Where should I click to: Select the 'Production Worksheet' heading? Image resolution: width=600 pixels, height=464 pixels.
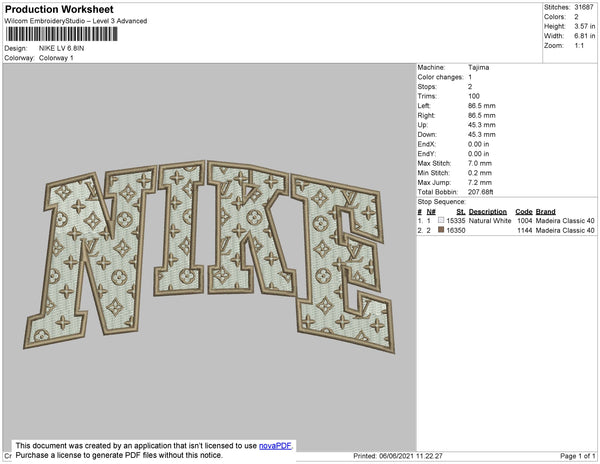click(59, 9)
